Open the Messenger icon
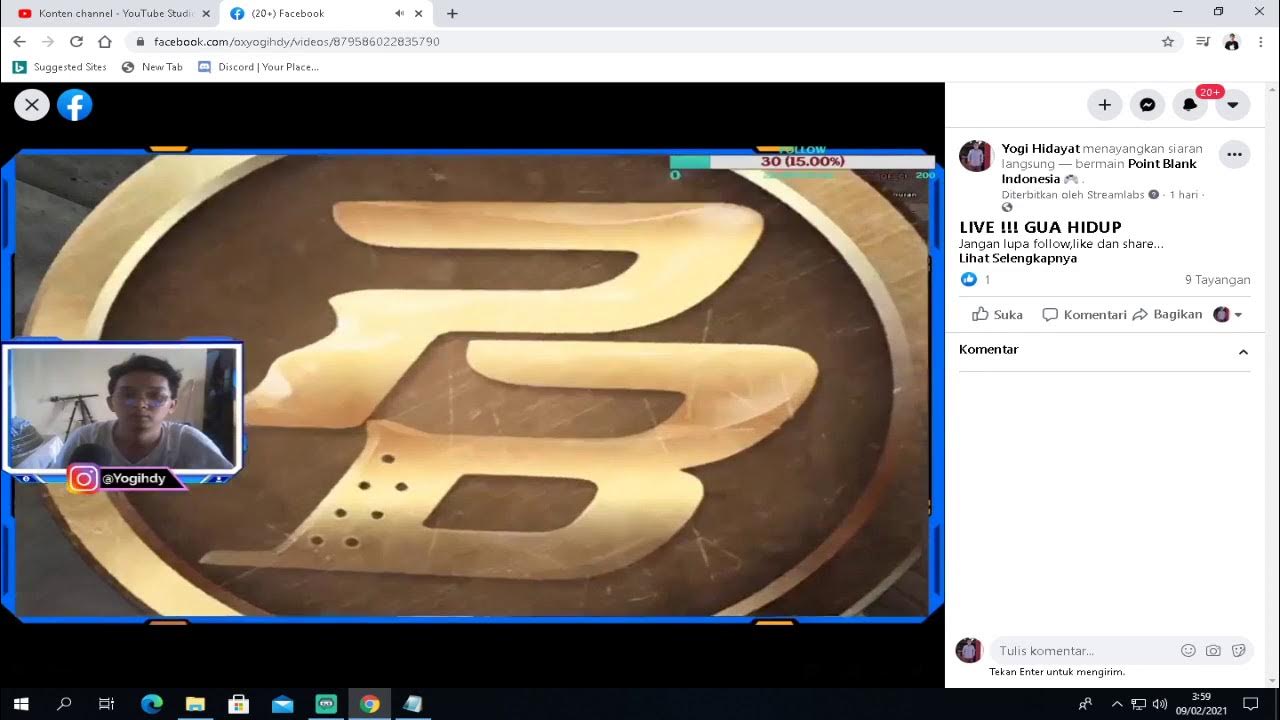1280x720 pixels. point(1148,104)
